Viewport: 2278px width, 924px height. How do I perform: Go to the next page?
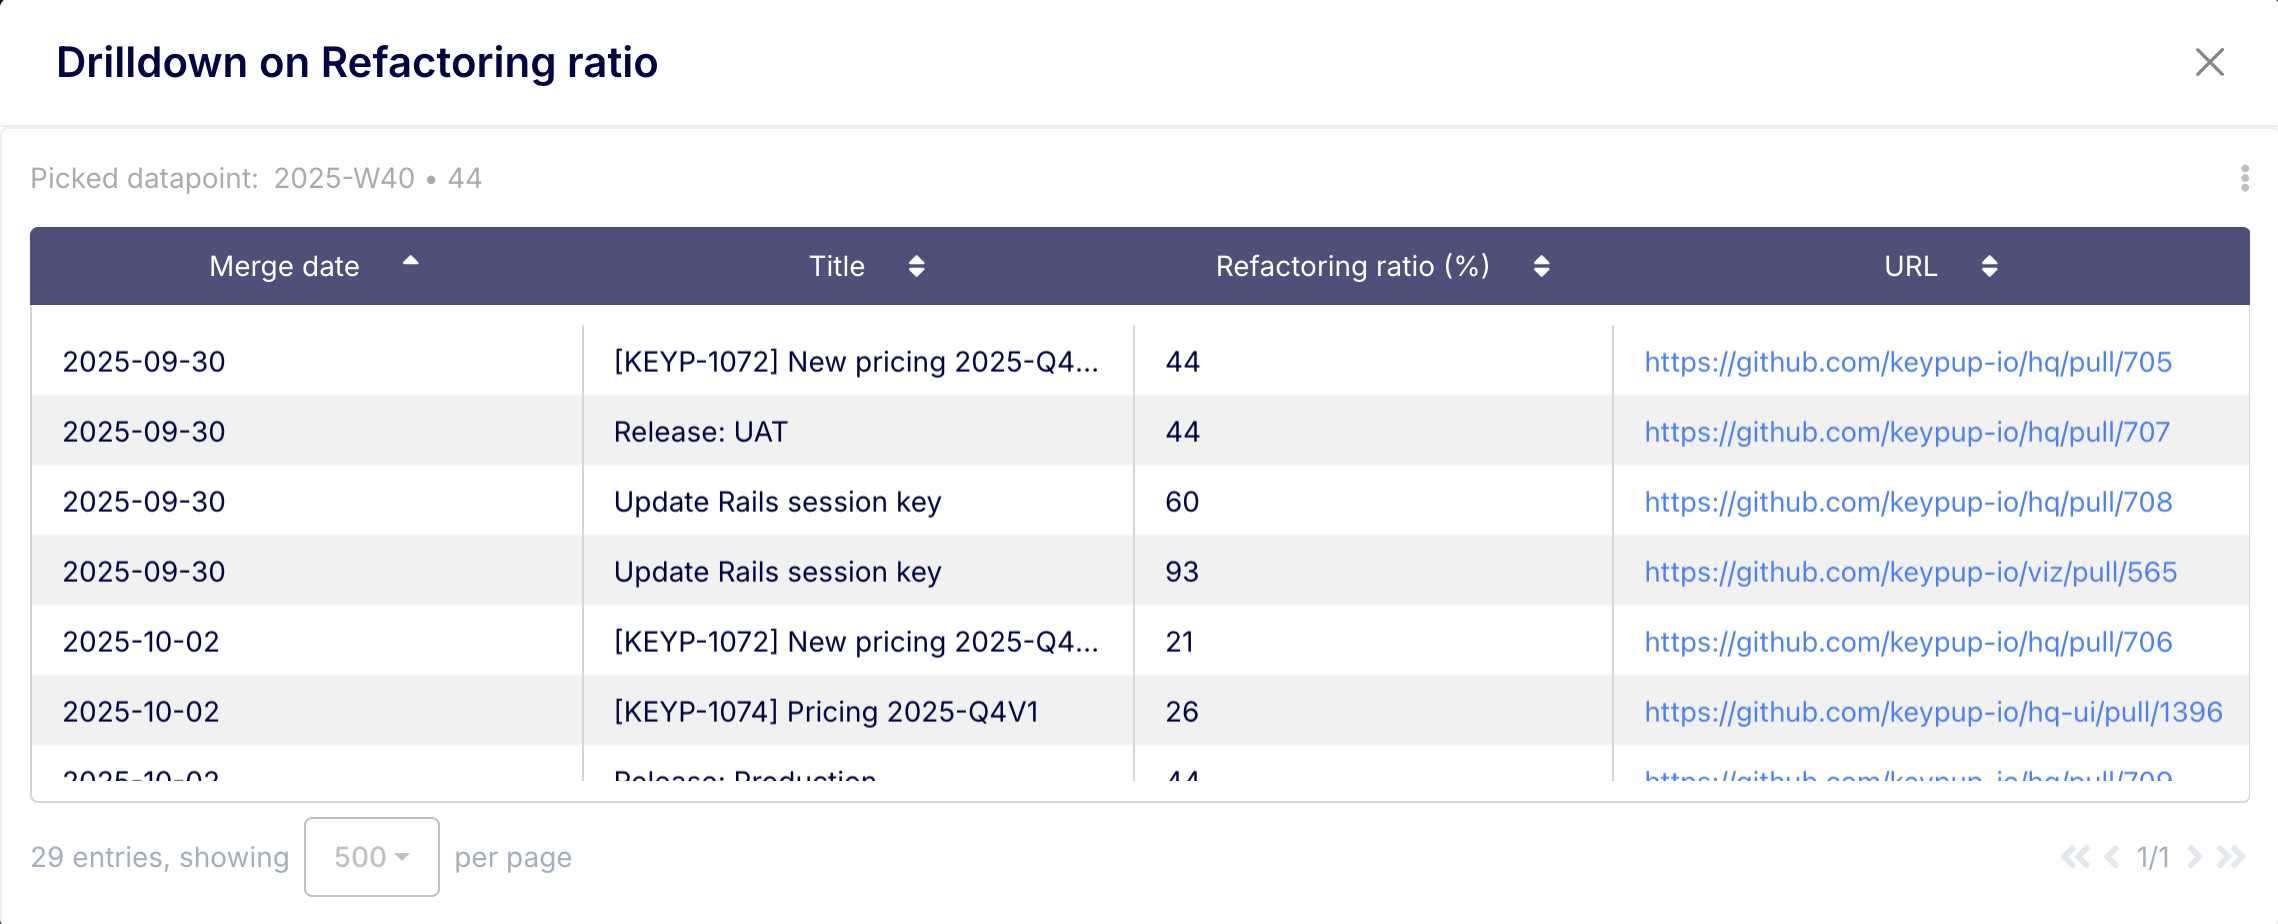(2194, 857)
